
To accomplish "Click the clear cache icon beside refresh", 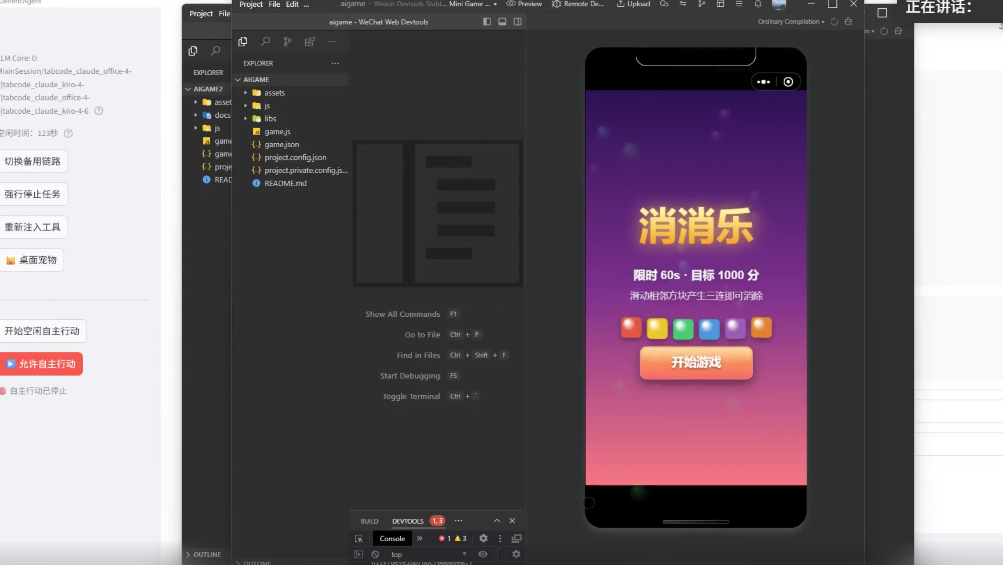I will click(x=848, y=22).
